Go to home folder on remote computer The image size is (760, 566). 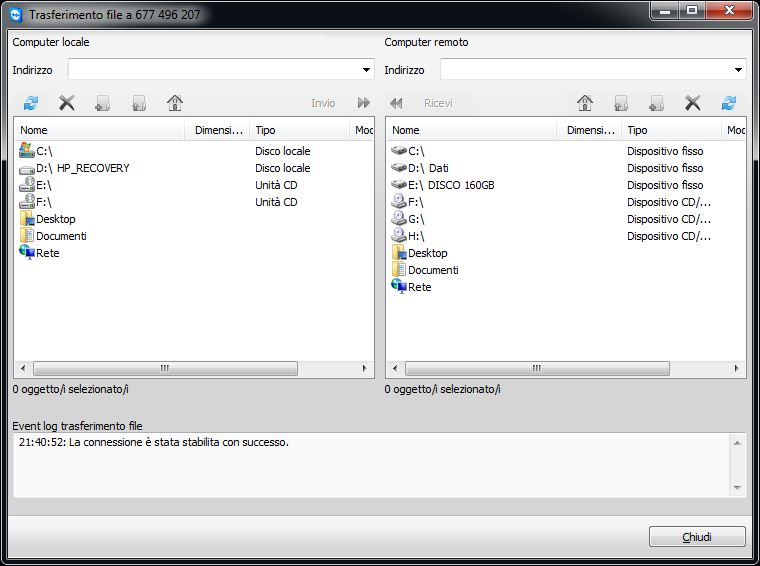585,103
